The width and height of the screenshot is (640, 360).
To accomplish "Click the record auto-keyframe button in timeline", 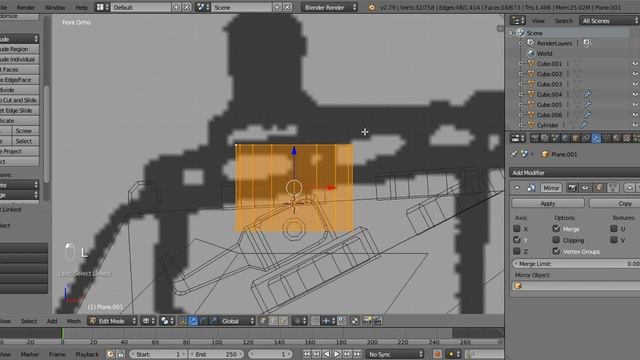I will 437,354.
